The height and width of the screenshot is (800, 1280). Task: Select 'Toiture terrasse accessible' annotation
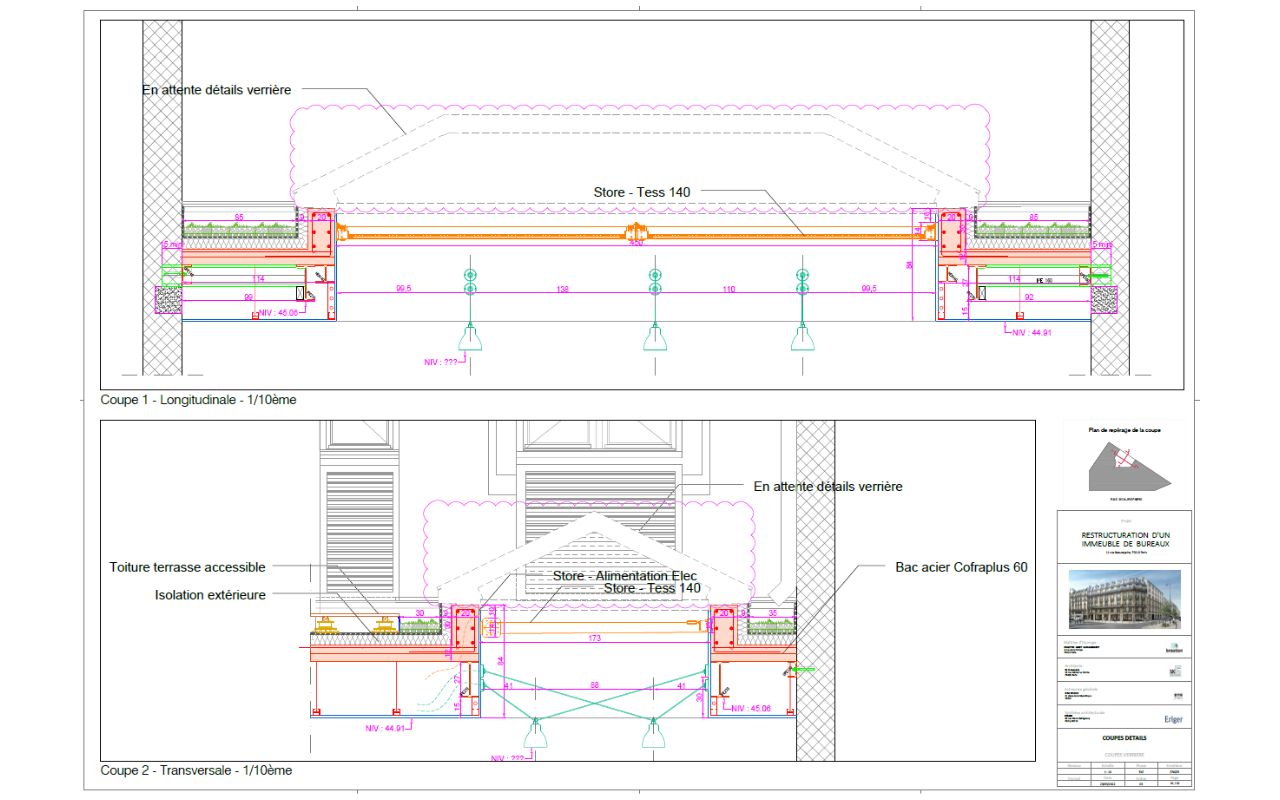[187, 567]
